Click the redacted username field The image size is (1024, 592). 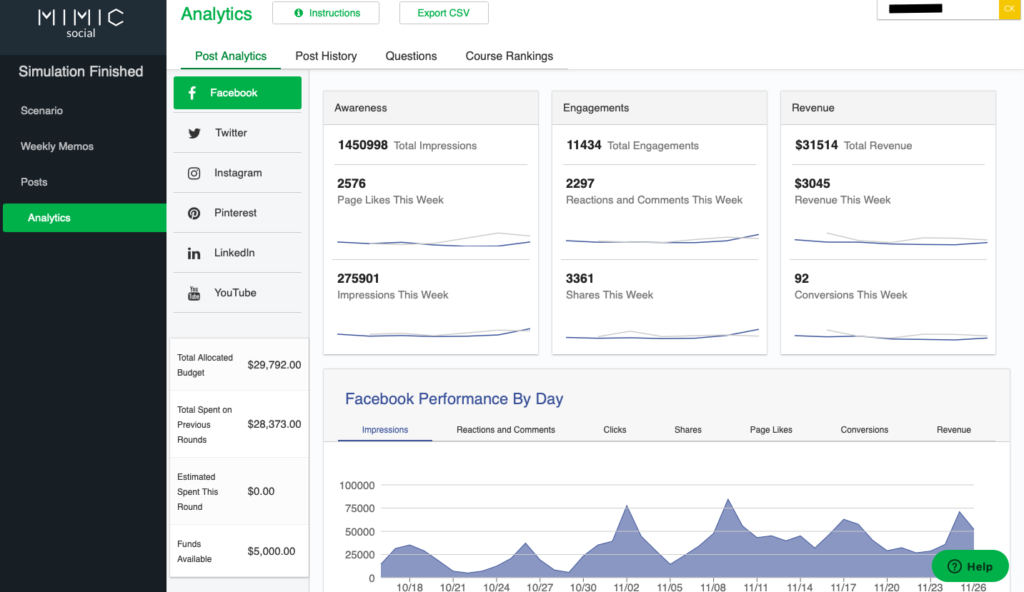(938, 9)
